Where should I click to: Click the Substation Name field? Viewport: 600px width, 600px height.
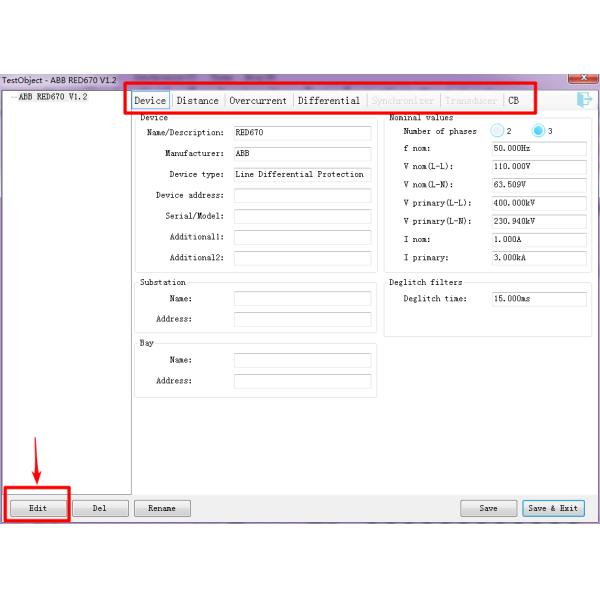(302, 298)
